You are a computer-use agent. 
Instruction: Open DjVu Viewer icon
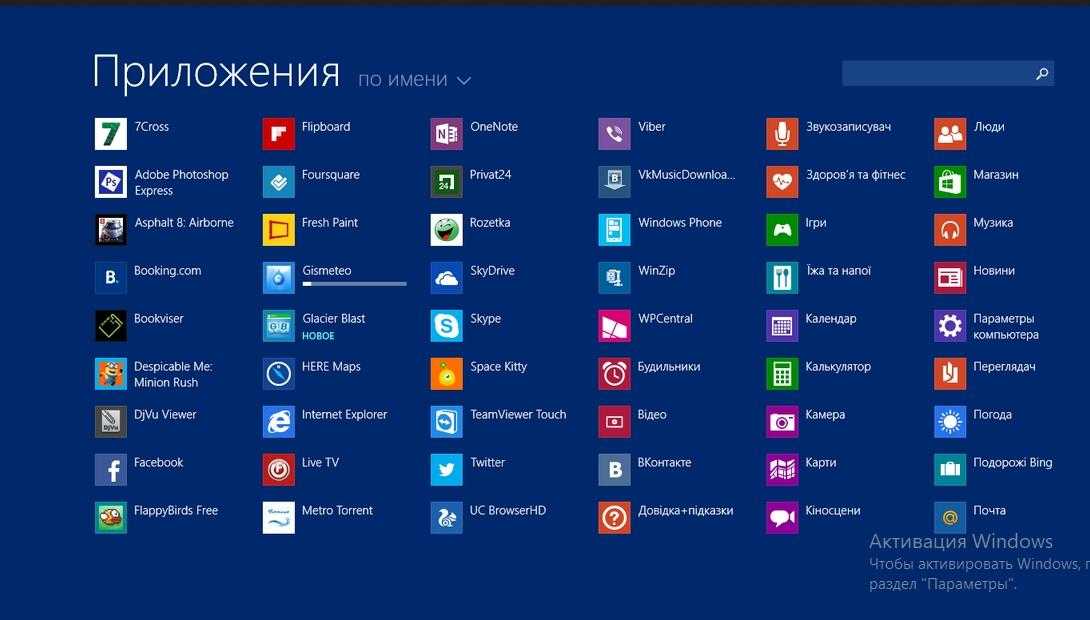(x=111, y=421)
